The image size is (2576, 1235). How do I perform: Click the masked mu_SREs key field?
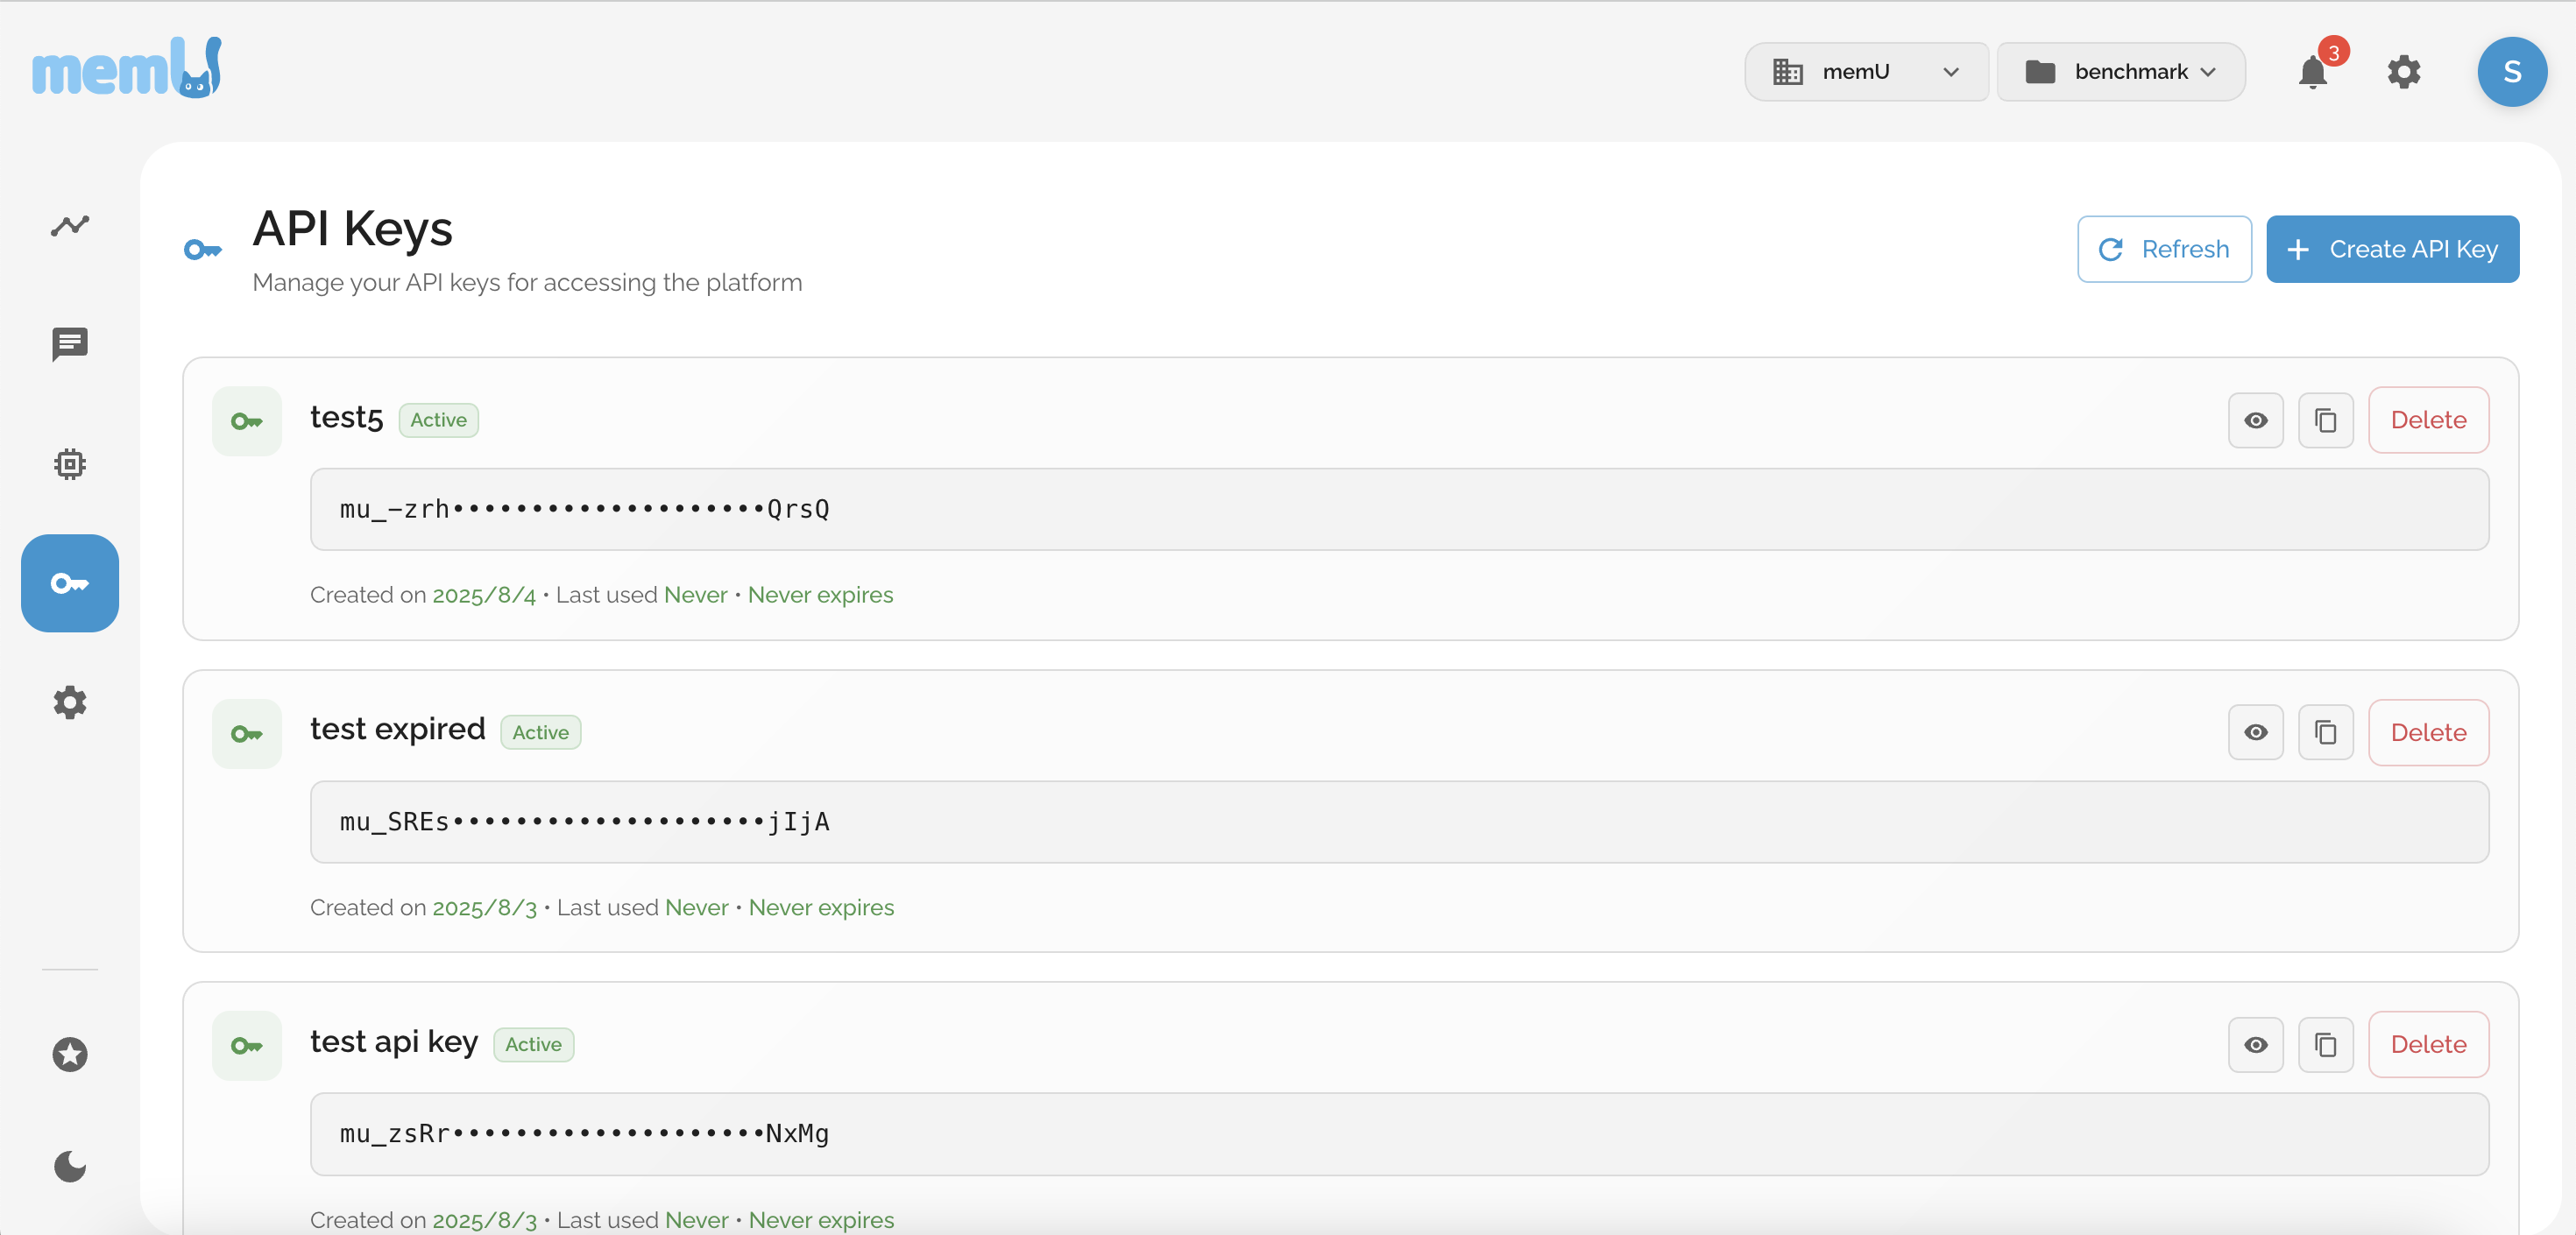coord(1398,822)
